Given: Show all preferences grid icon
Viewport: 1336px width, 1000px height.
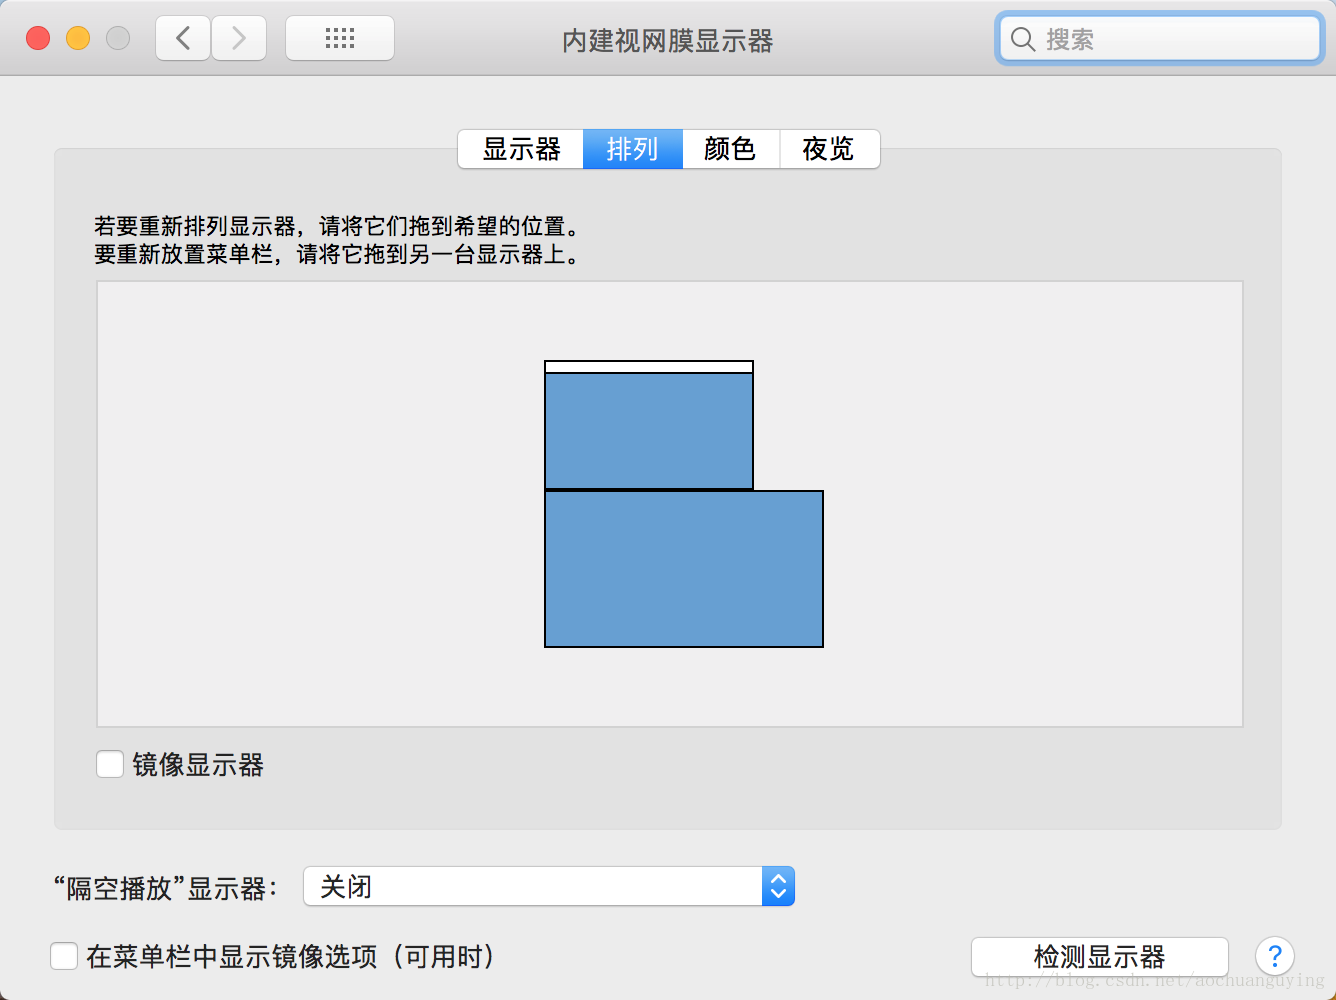Looking at the screenshot, I should 340,39.
